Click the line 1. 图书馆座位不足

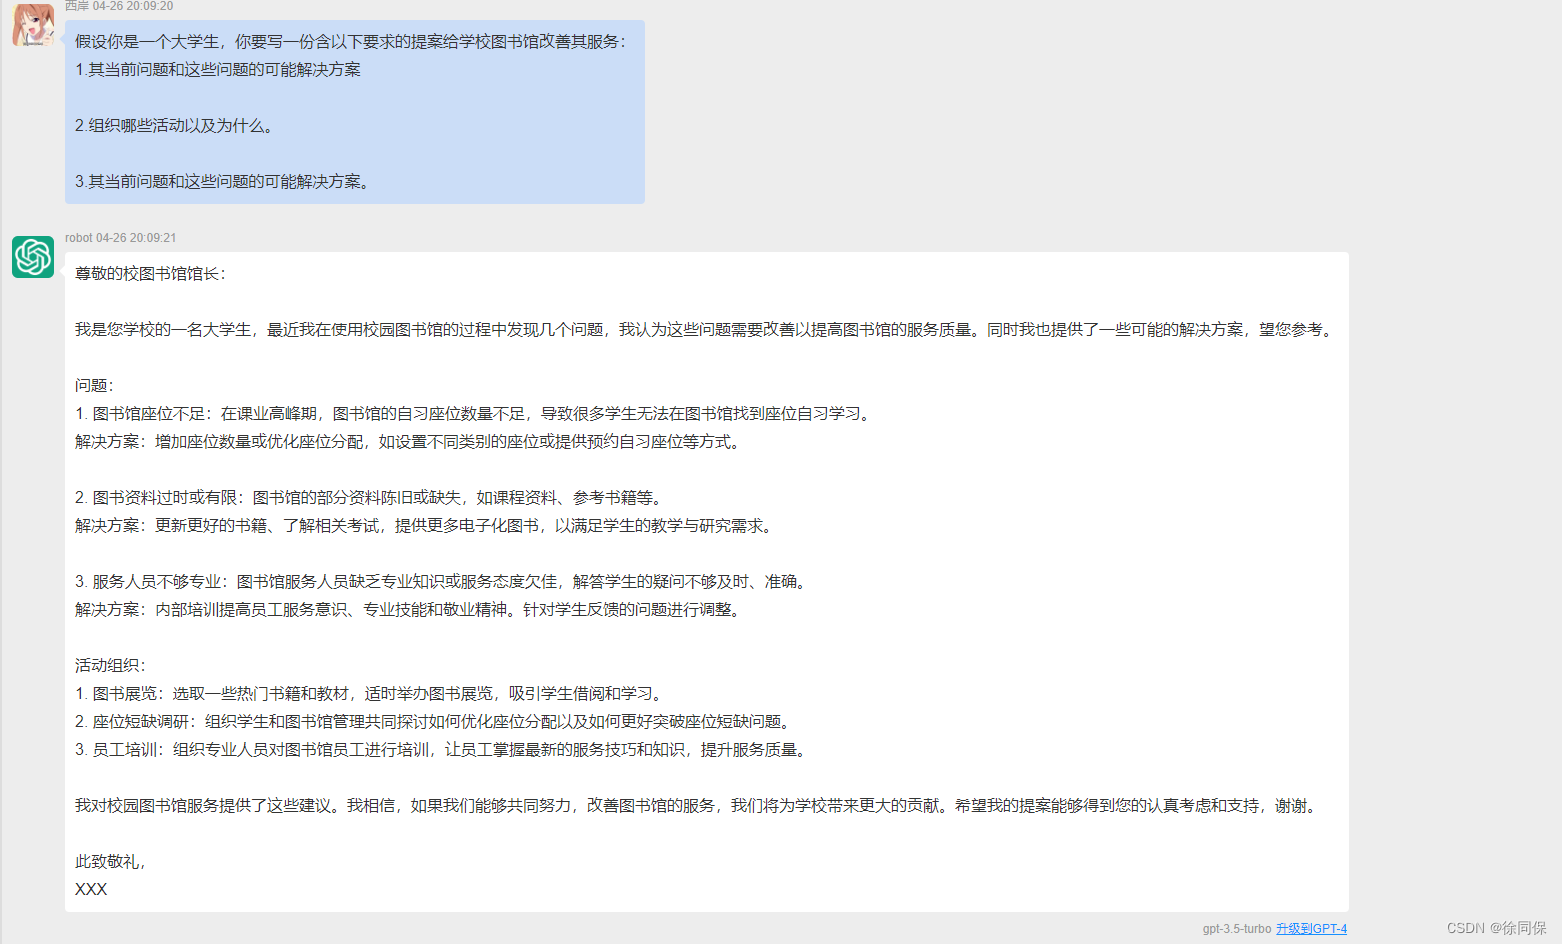pos(475,414)
